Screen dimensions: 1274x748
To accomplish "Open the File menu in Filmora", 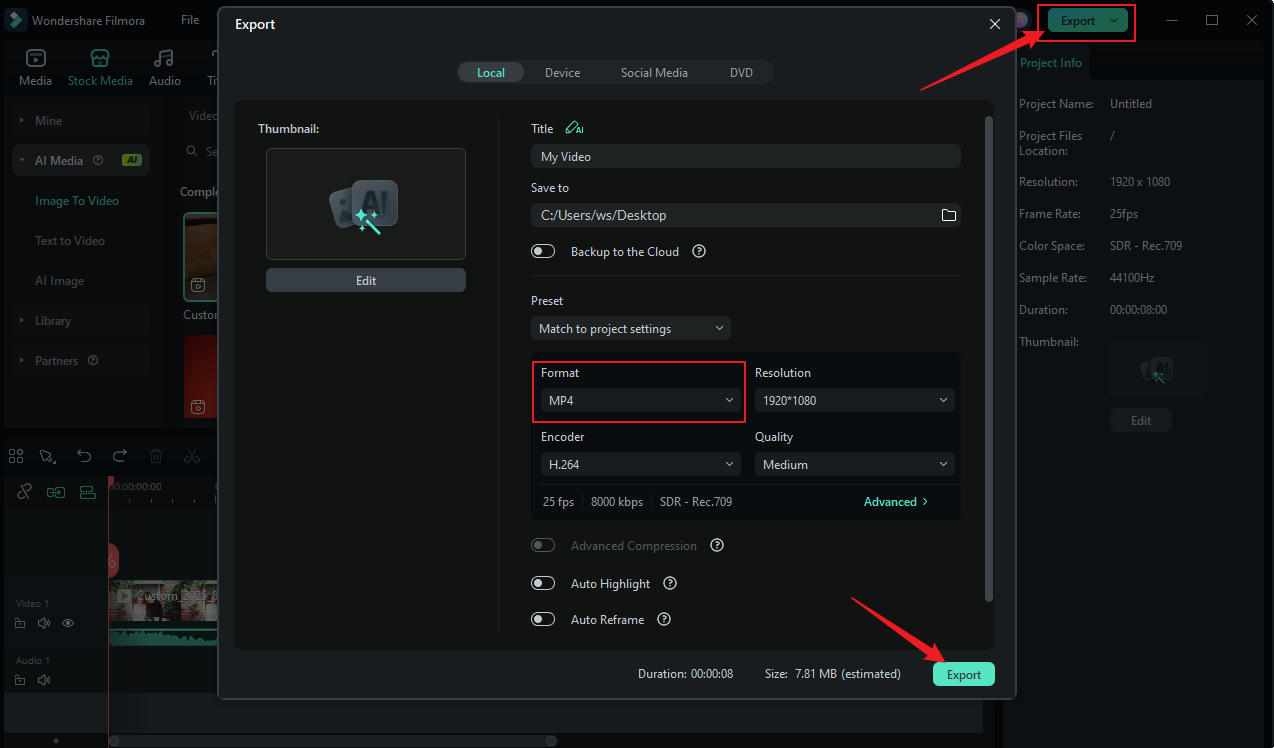I will 190,20.
